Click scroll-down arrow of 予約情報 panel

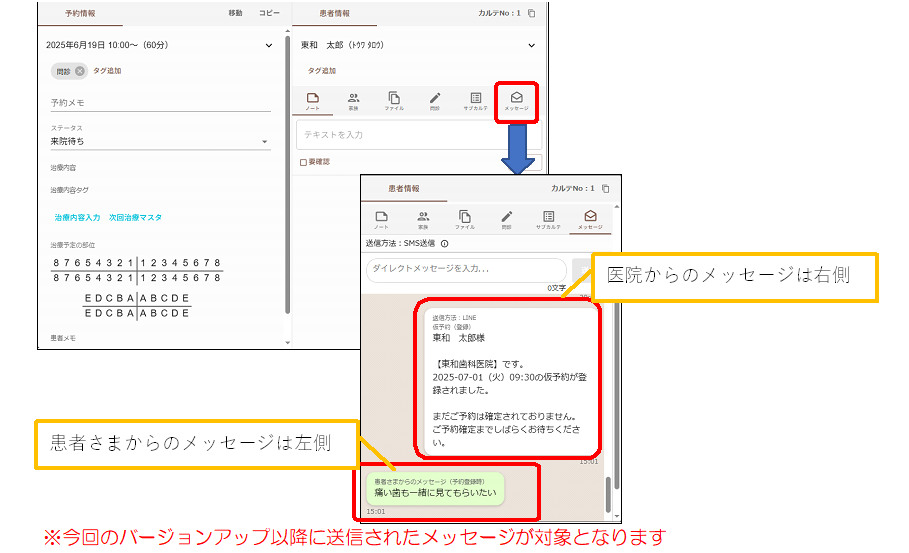pyautogui.click(x=288, y=343)
